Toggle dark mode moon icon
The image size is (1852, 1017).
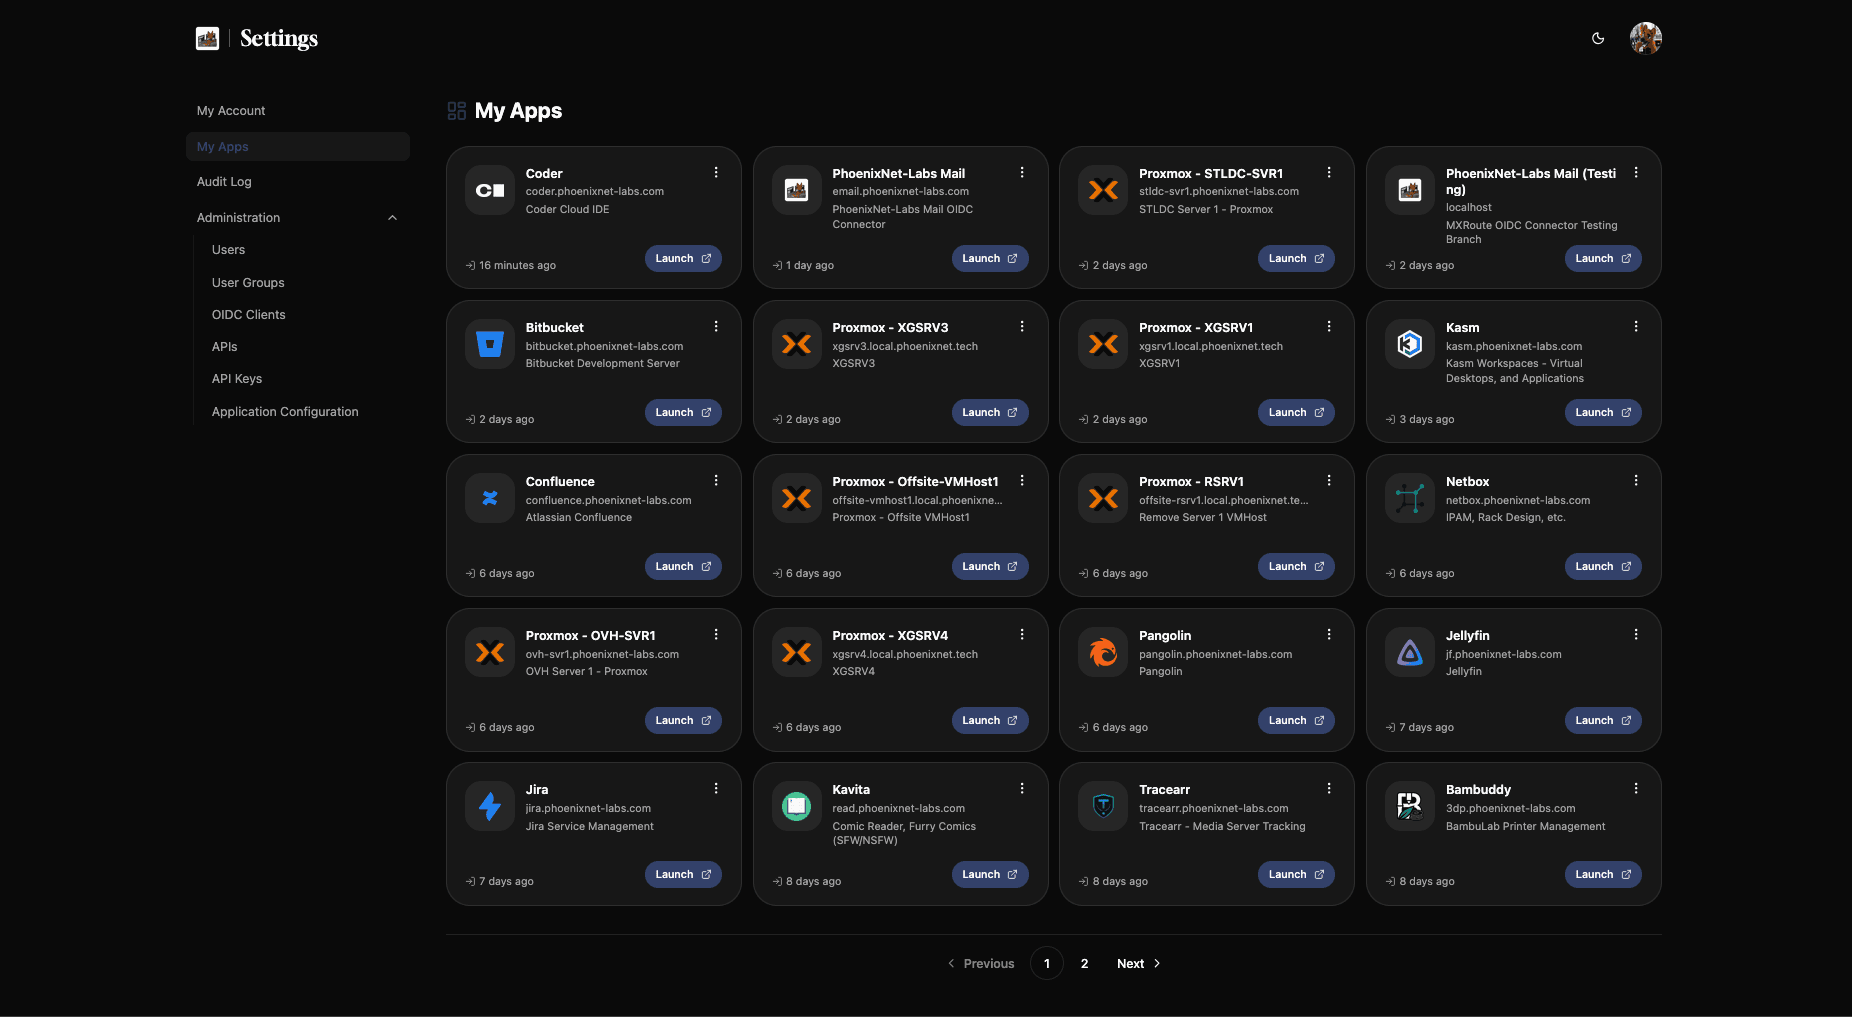pos(1598,38)
